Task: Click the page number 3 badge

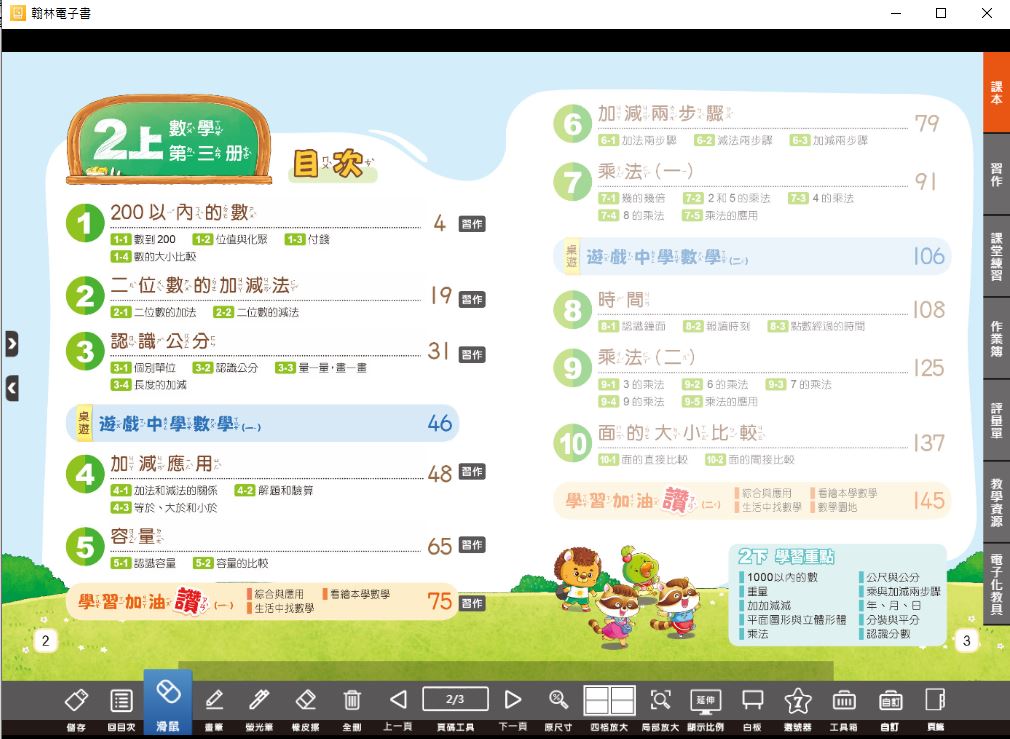Action: coord(966,640)
